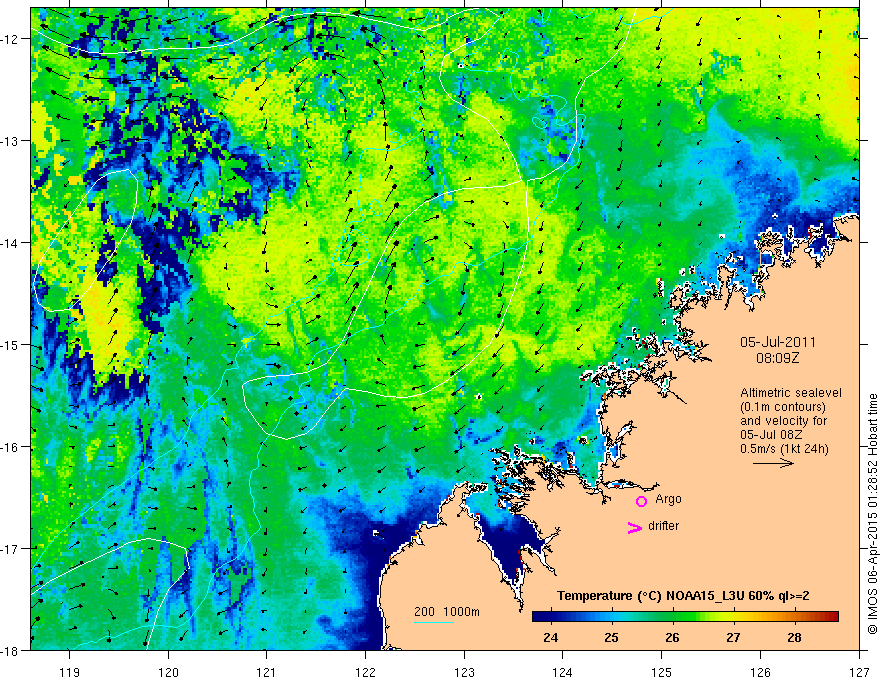Click the 'Altimetric sealevel' text line
This screenshot has height=680, width=880.
click(791, 393)
